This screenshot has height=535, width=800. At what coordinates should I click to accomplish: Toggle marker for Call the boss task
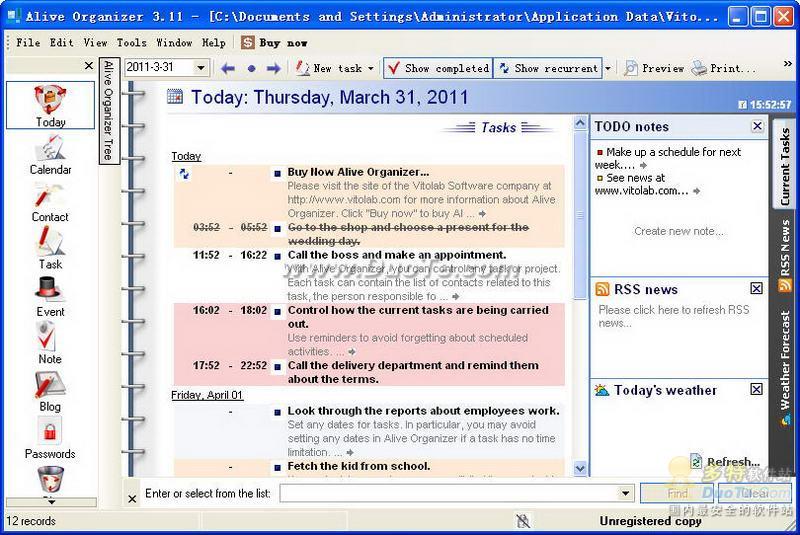278,256
